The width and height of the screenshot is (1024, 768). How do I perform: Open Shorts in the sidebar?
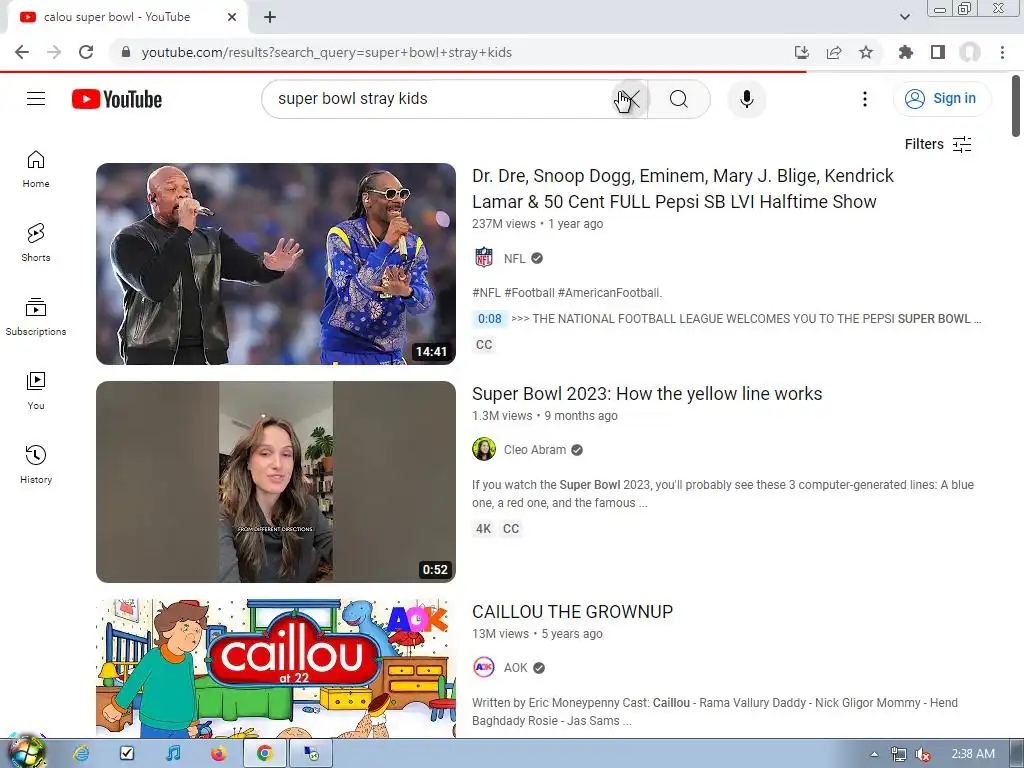coord(36,243)
